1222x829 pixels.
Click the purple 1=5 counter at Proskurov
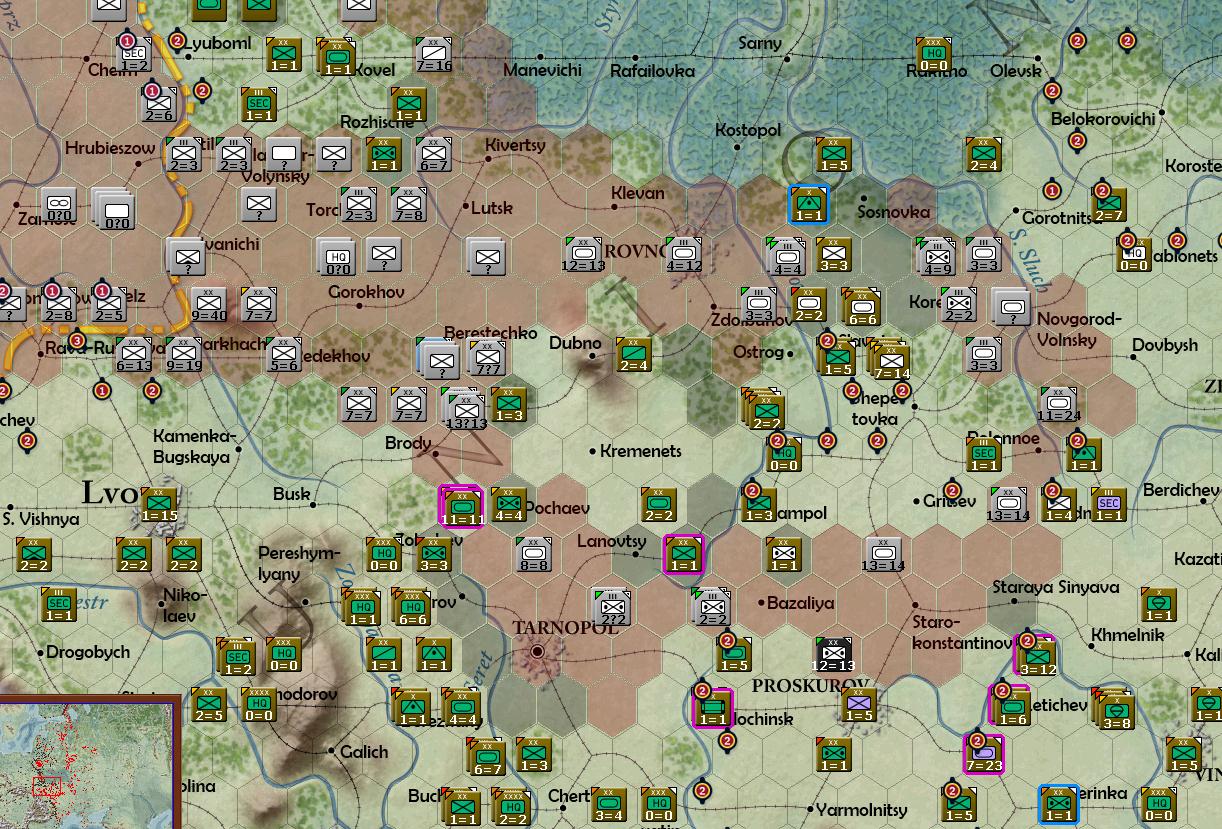pos(859,704)
